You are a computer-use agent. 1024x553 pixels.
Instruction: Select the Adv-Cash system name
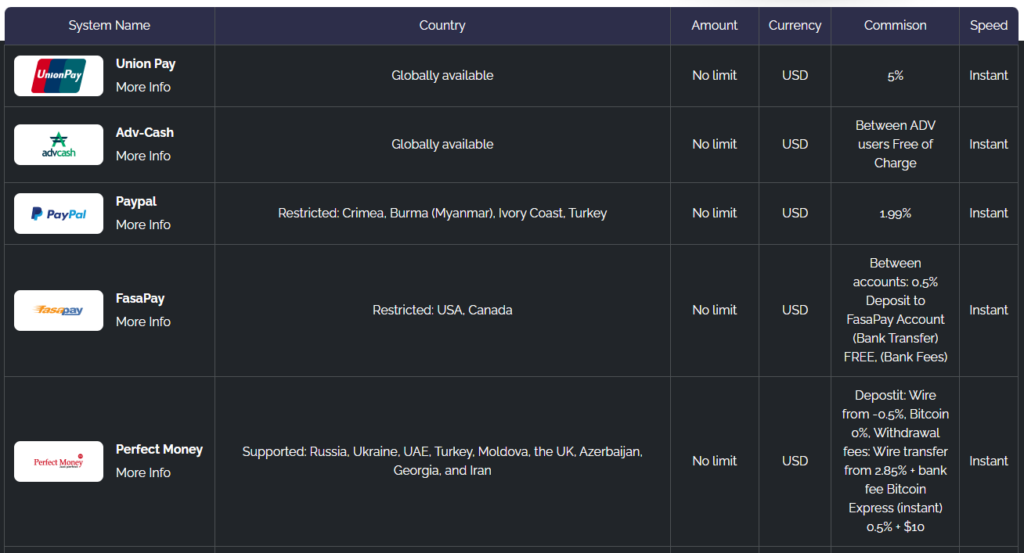[x=145, y=133]
